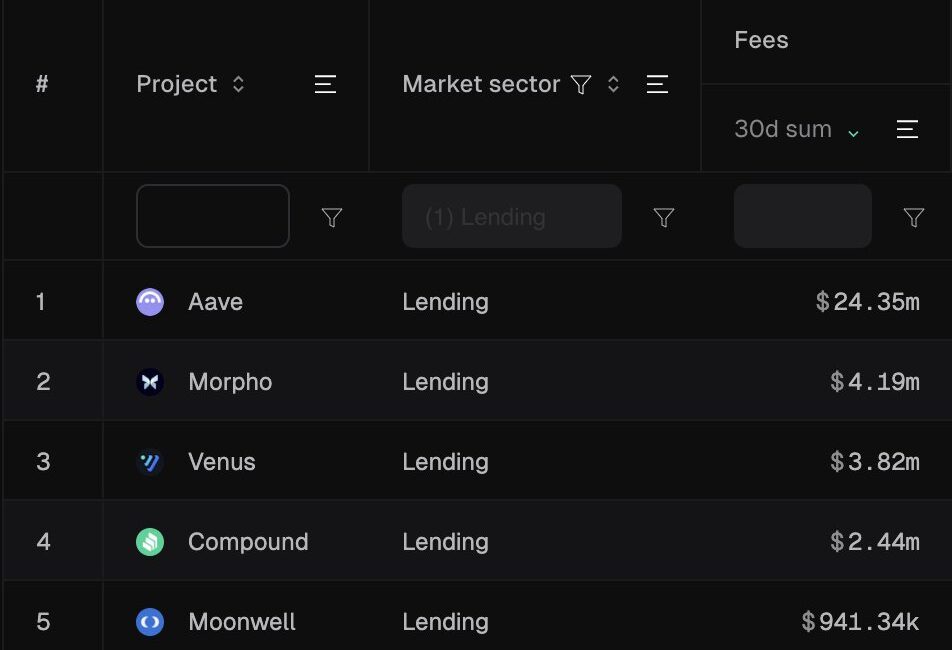Focus the Project filter text box
952x650 pixels.
point(213,216)
